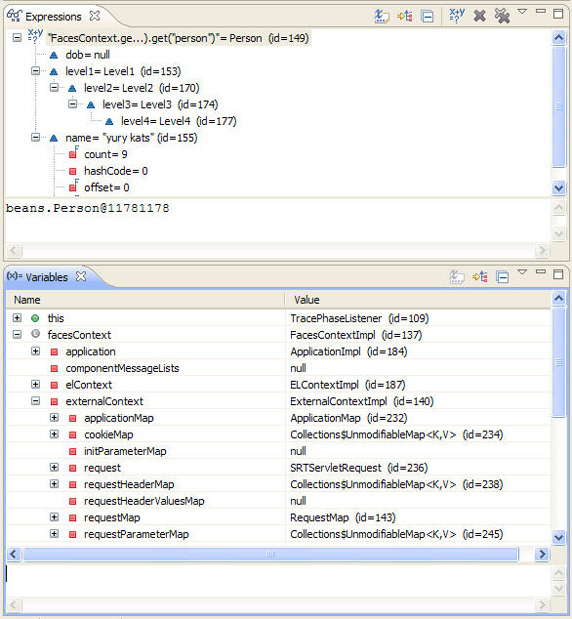572x619 pixels.
Task: Expand the request entry
Action: 54,467
